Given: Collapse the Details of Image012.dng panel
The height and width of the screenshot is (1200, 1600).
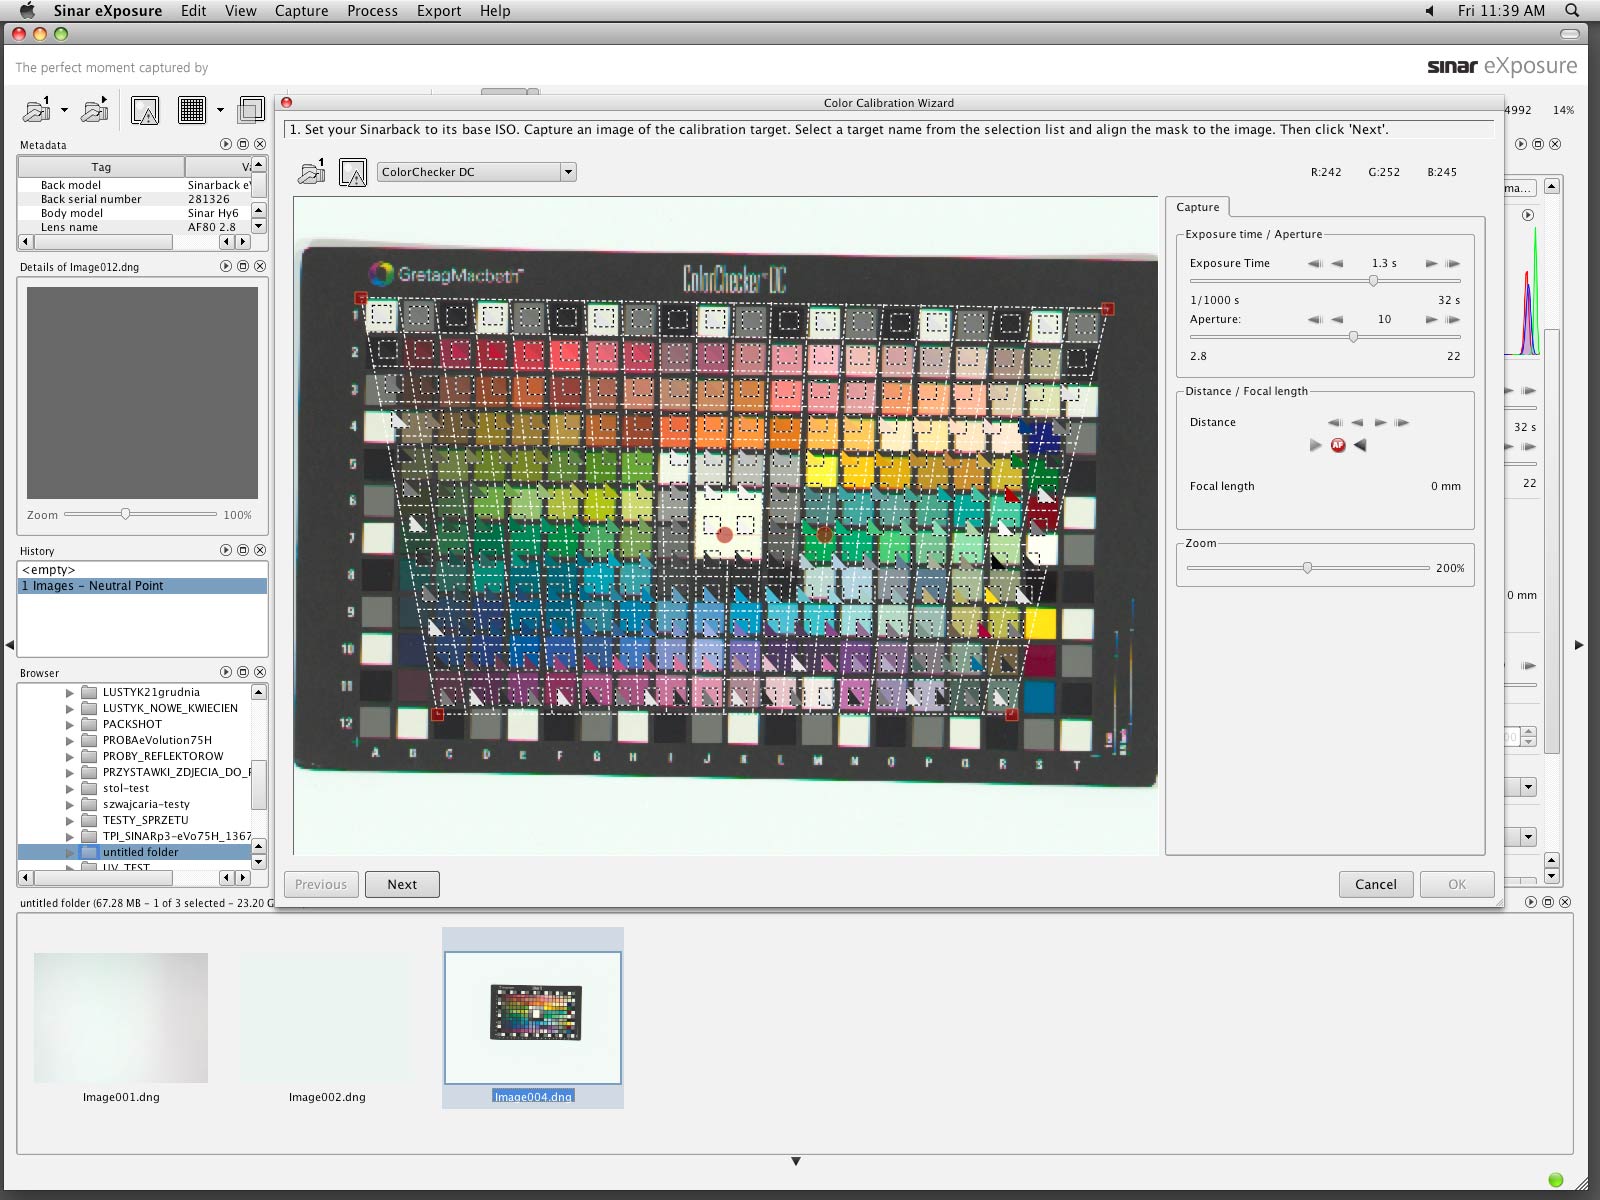Looking at the screenshot, I should point(226,266).
